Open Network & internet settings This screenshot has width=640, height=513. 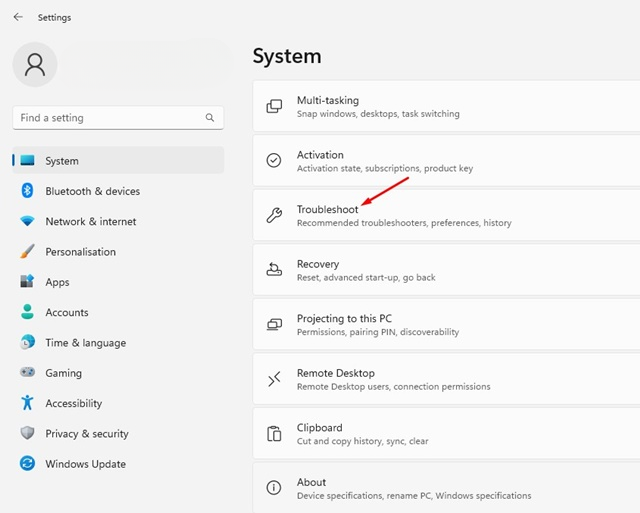(x=118, y=221)
